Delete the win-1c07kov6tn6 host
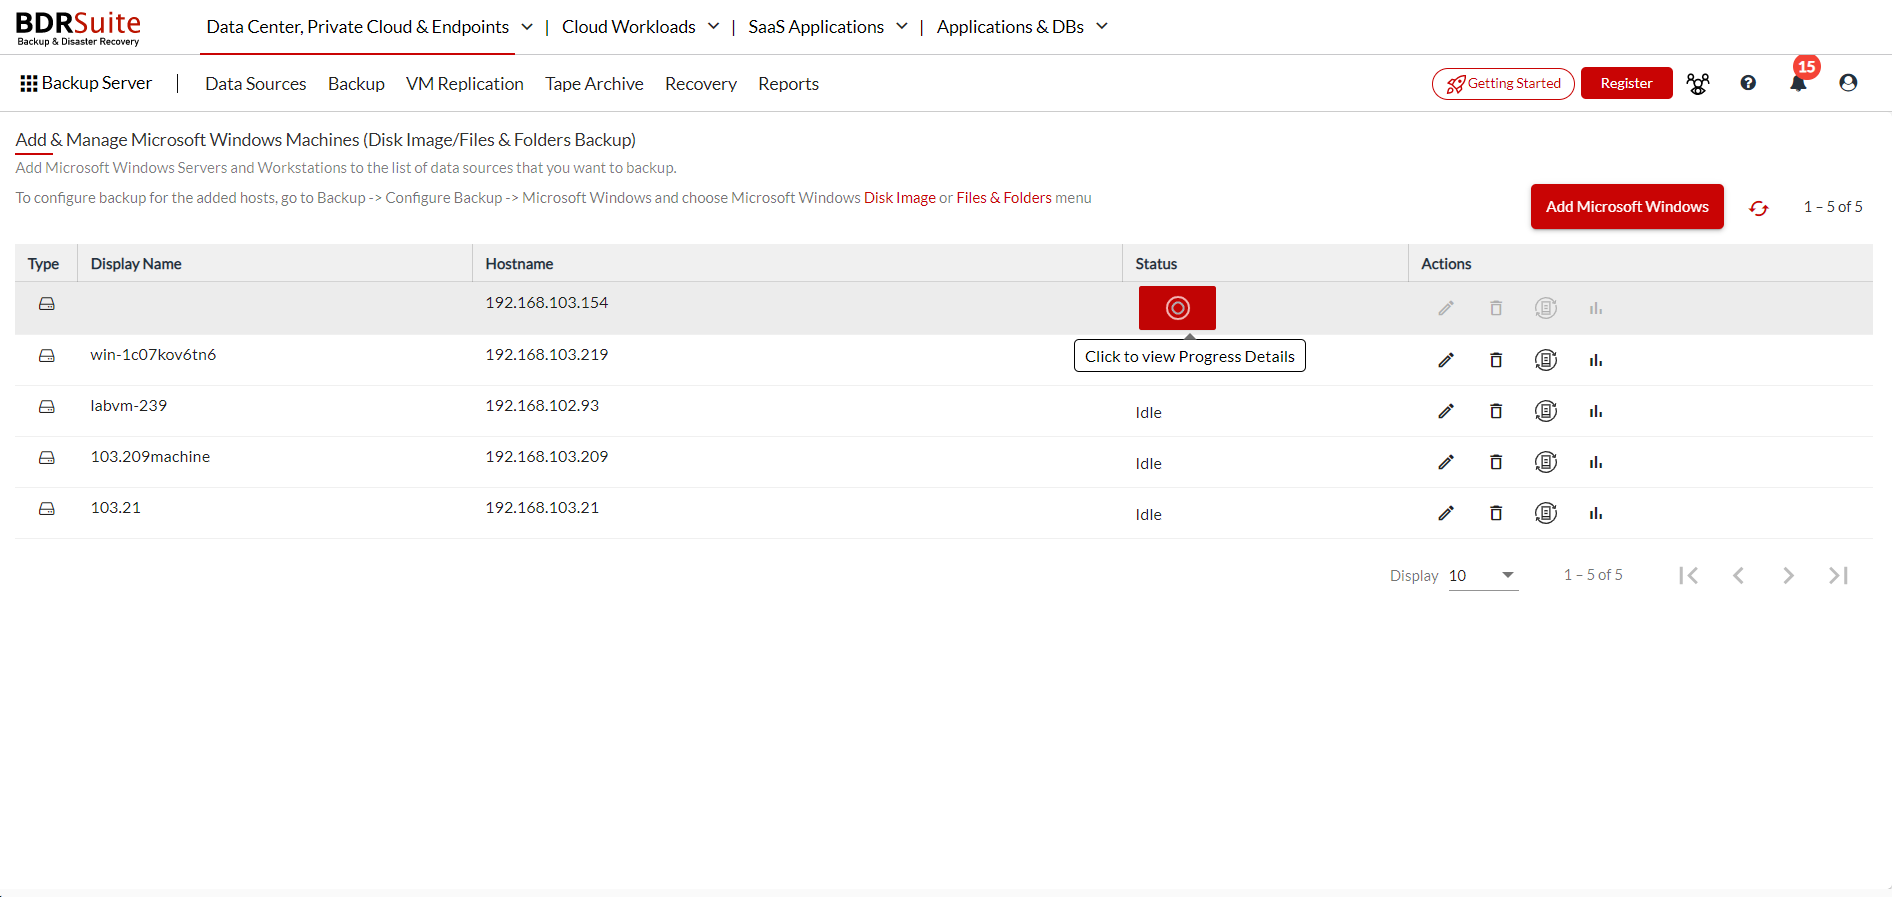The width and height of the screenshot is (1892, 897). coord(1496,360)
